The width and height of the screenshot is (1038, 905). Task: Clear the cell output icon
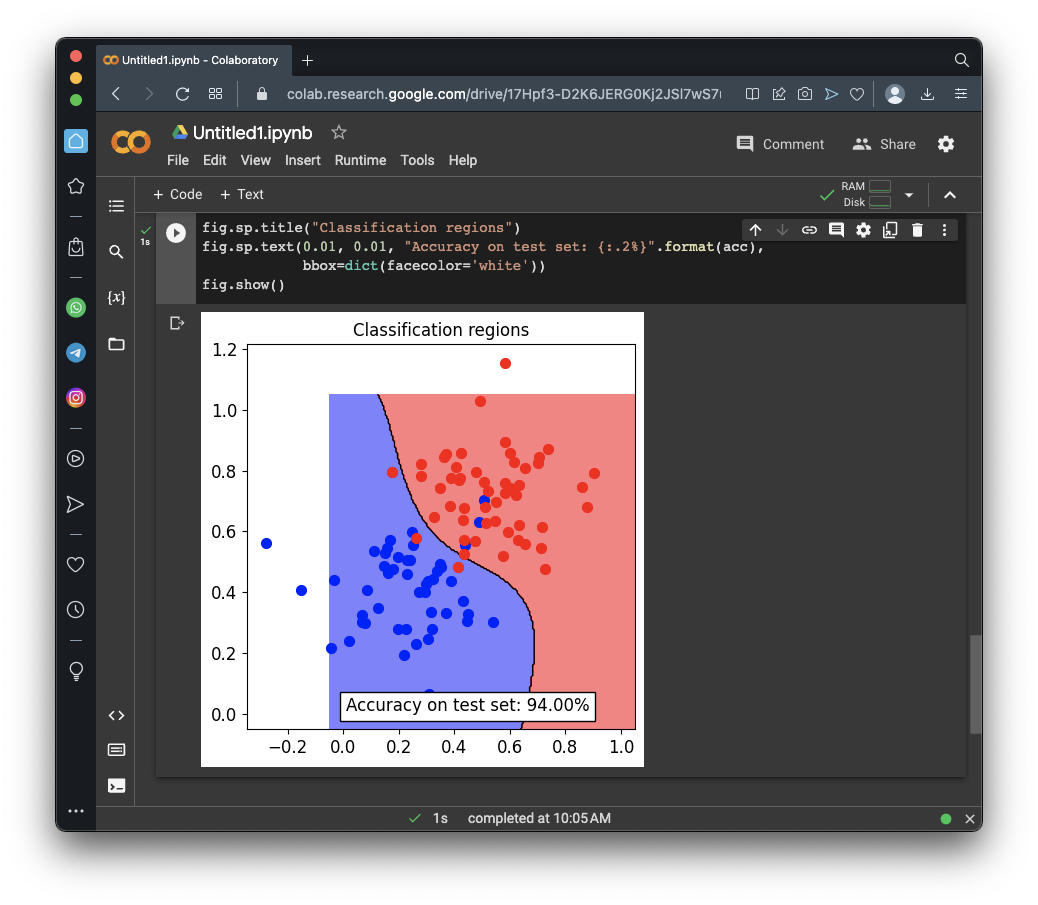(177, 323)
